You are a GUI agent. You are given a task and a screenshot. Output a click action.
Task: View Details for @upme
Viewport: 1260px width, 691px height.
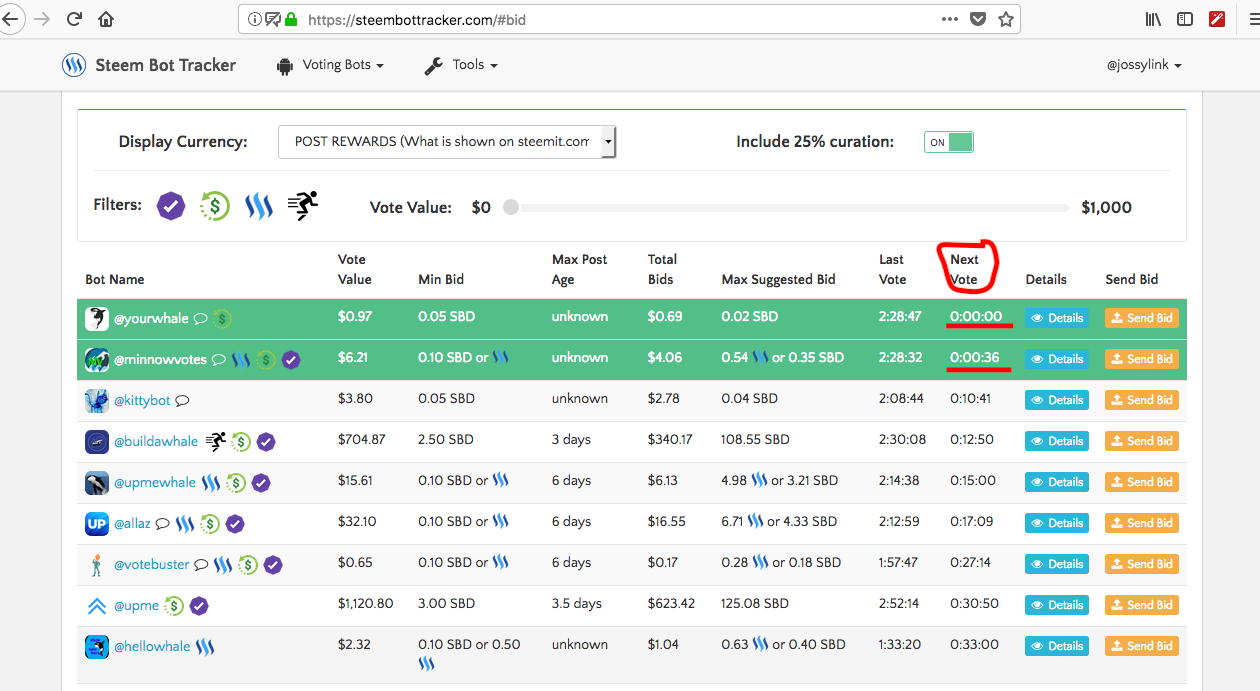point(1057,605)
